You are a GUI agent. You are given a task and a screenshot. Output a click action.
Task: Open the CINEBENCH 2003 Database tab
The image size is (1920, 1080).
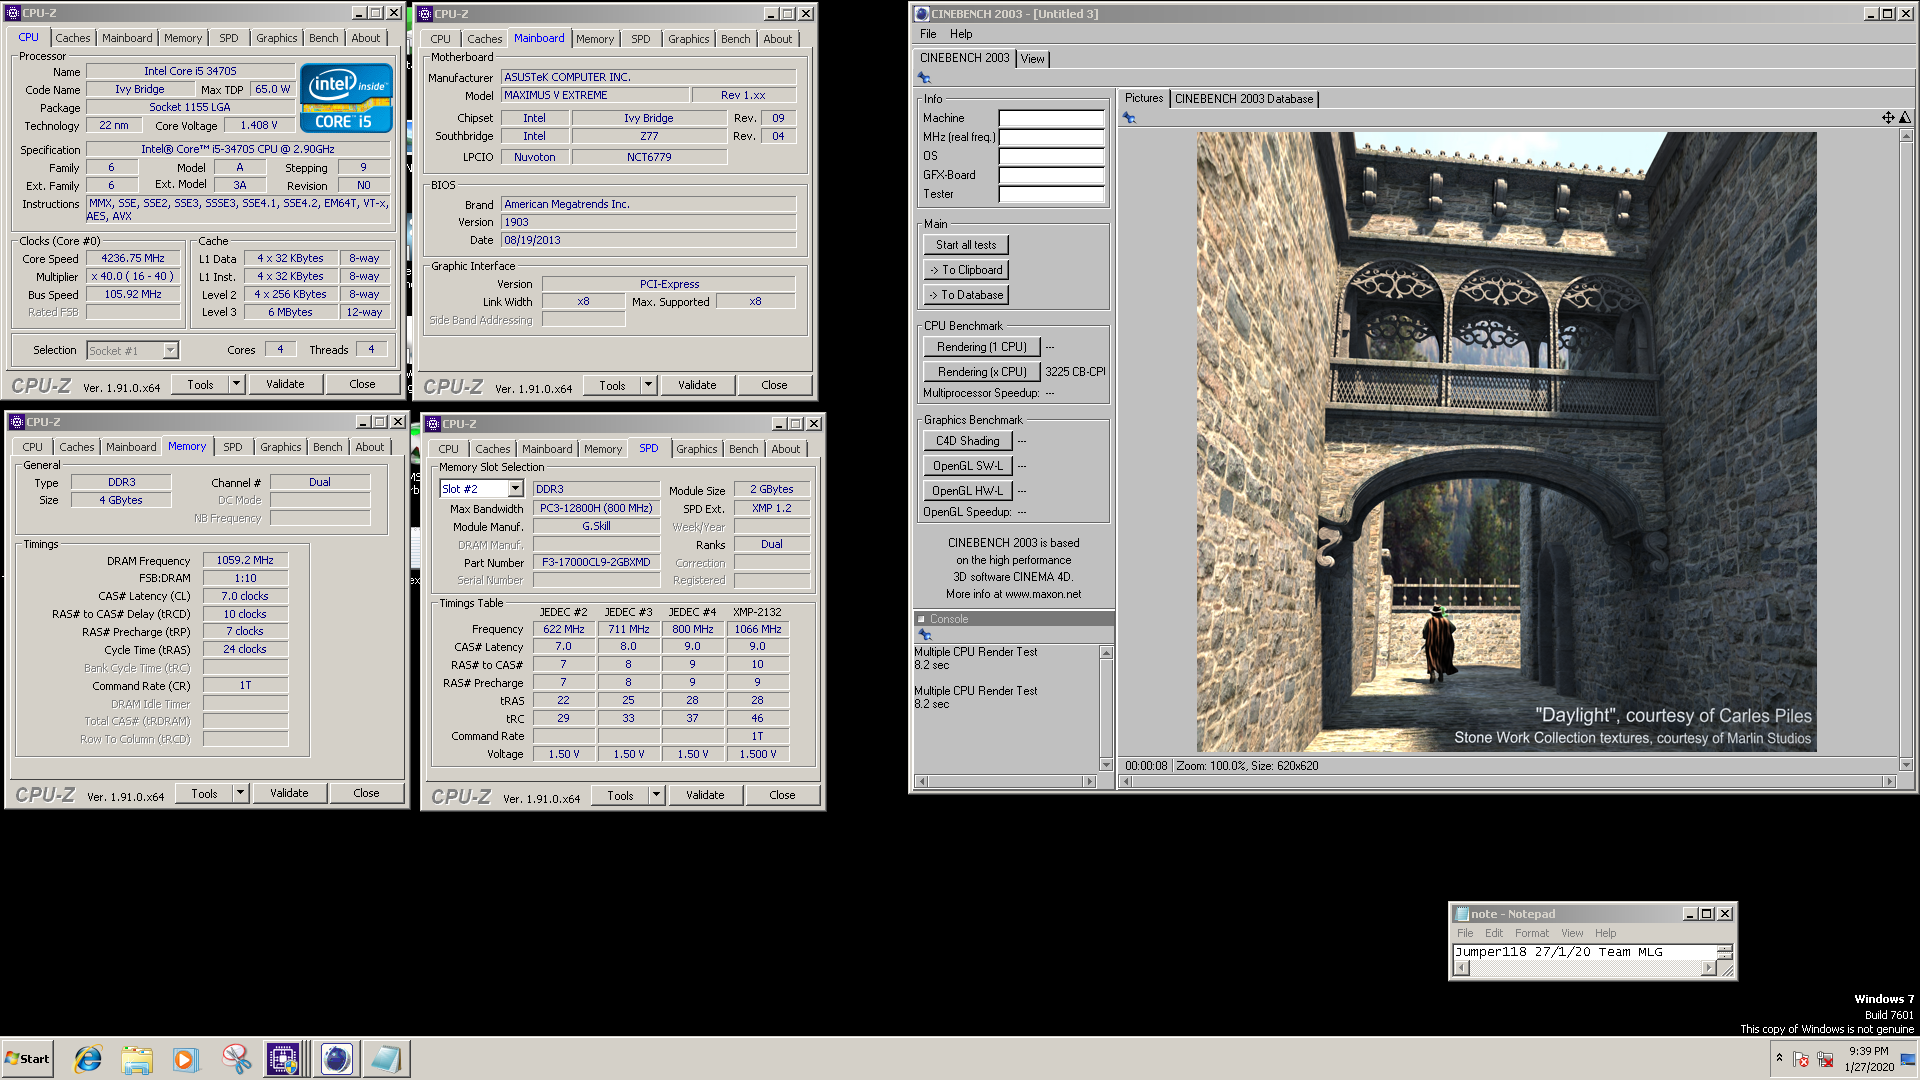[1244, 99]
